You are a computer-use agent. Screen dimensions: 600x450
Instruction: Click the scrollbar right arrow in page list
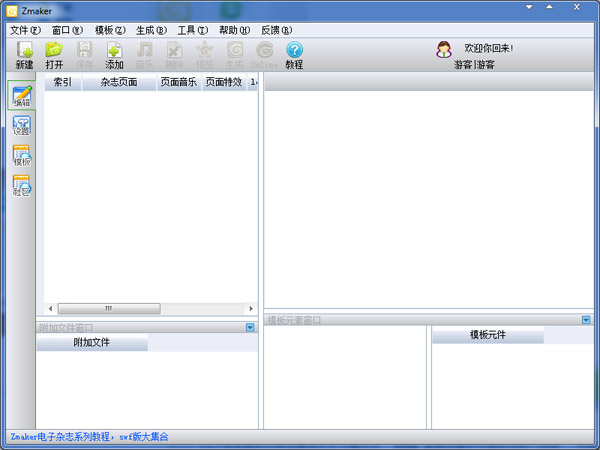pos(252,308)
